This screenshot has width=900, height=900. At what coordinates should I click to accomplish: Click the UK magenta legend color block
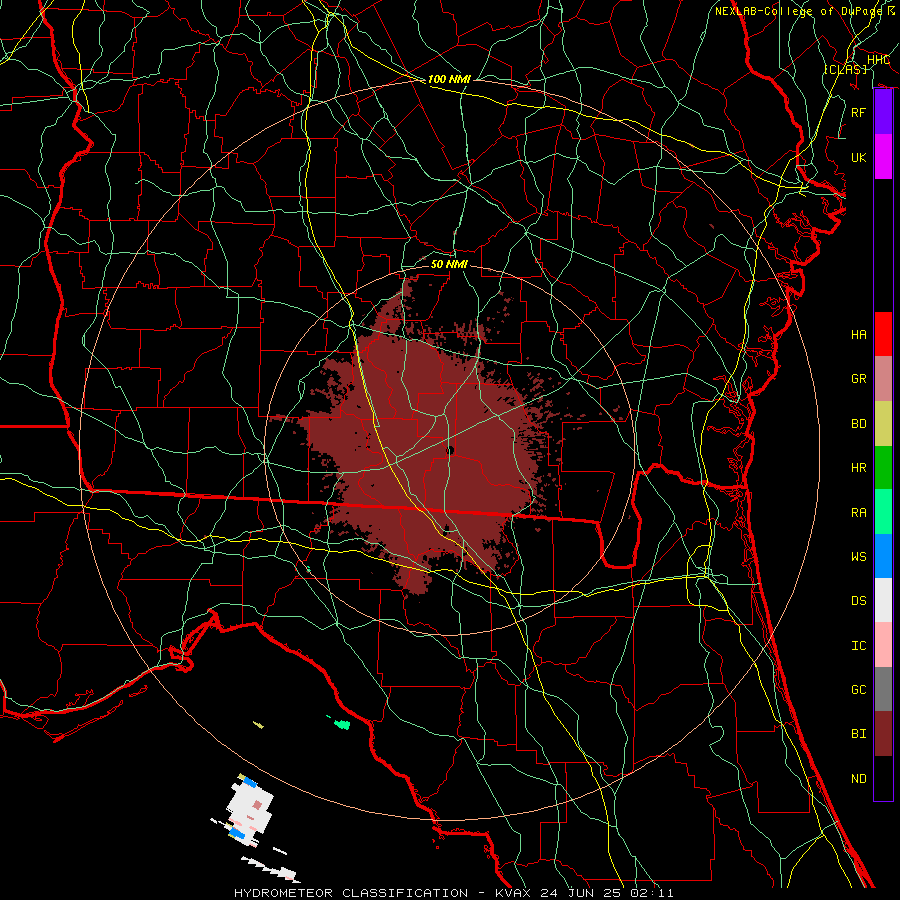coord(883,157)
